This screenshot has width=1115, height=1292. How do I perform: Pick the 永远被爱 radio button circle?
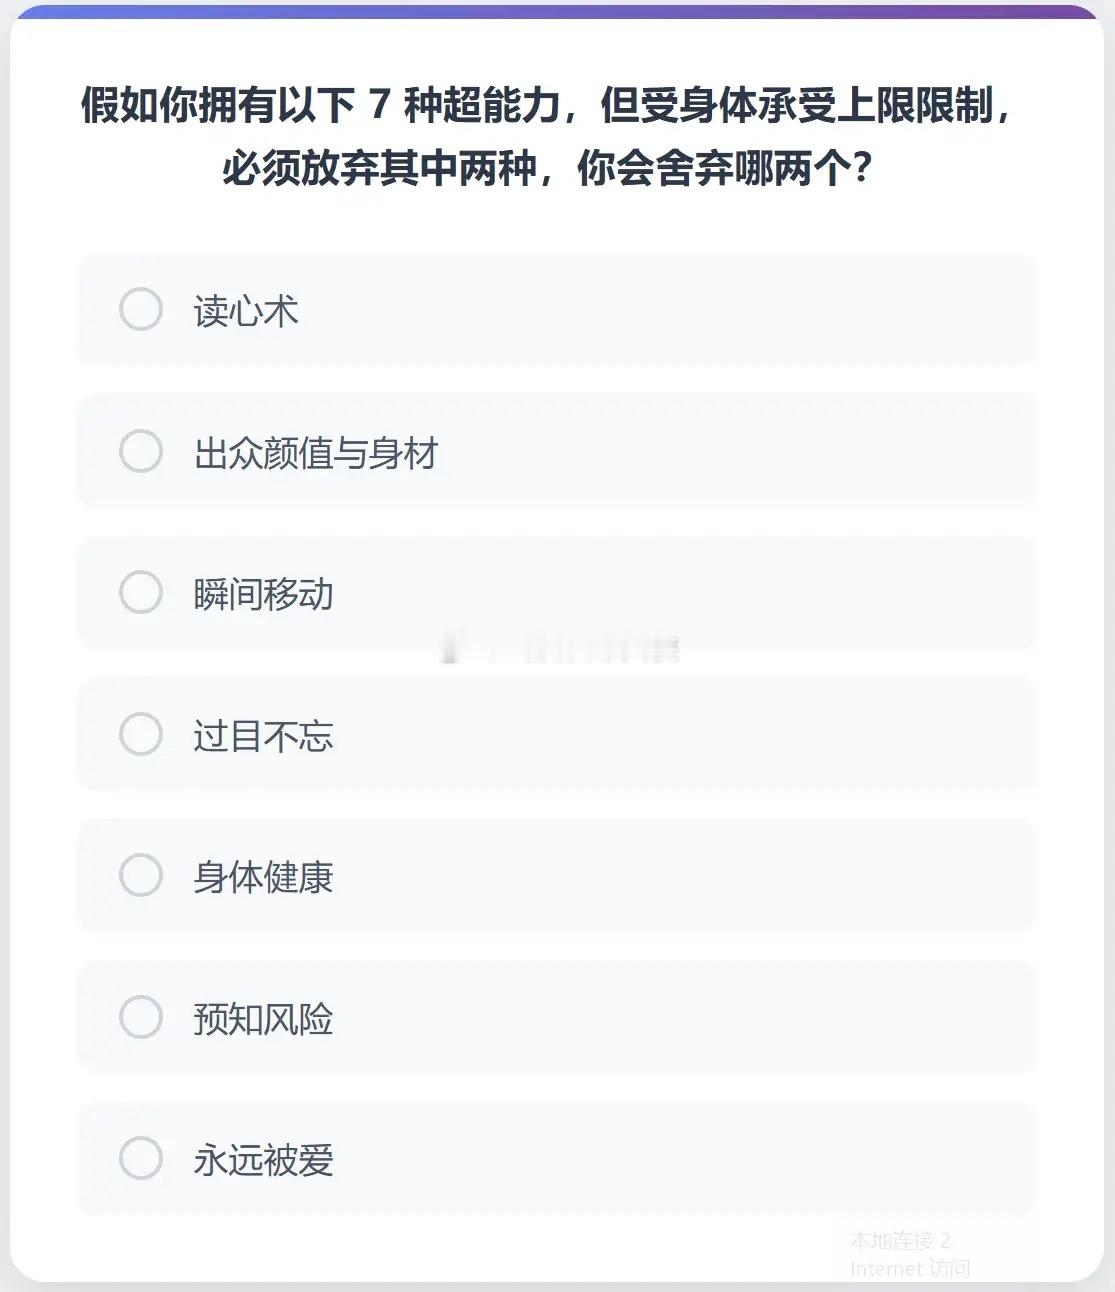click(x=141, y=1159)
